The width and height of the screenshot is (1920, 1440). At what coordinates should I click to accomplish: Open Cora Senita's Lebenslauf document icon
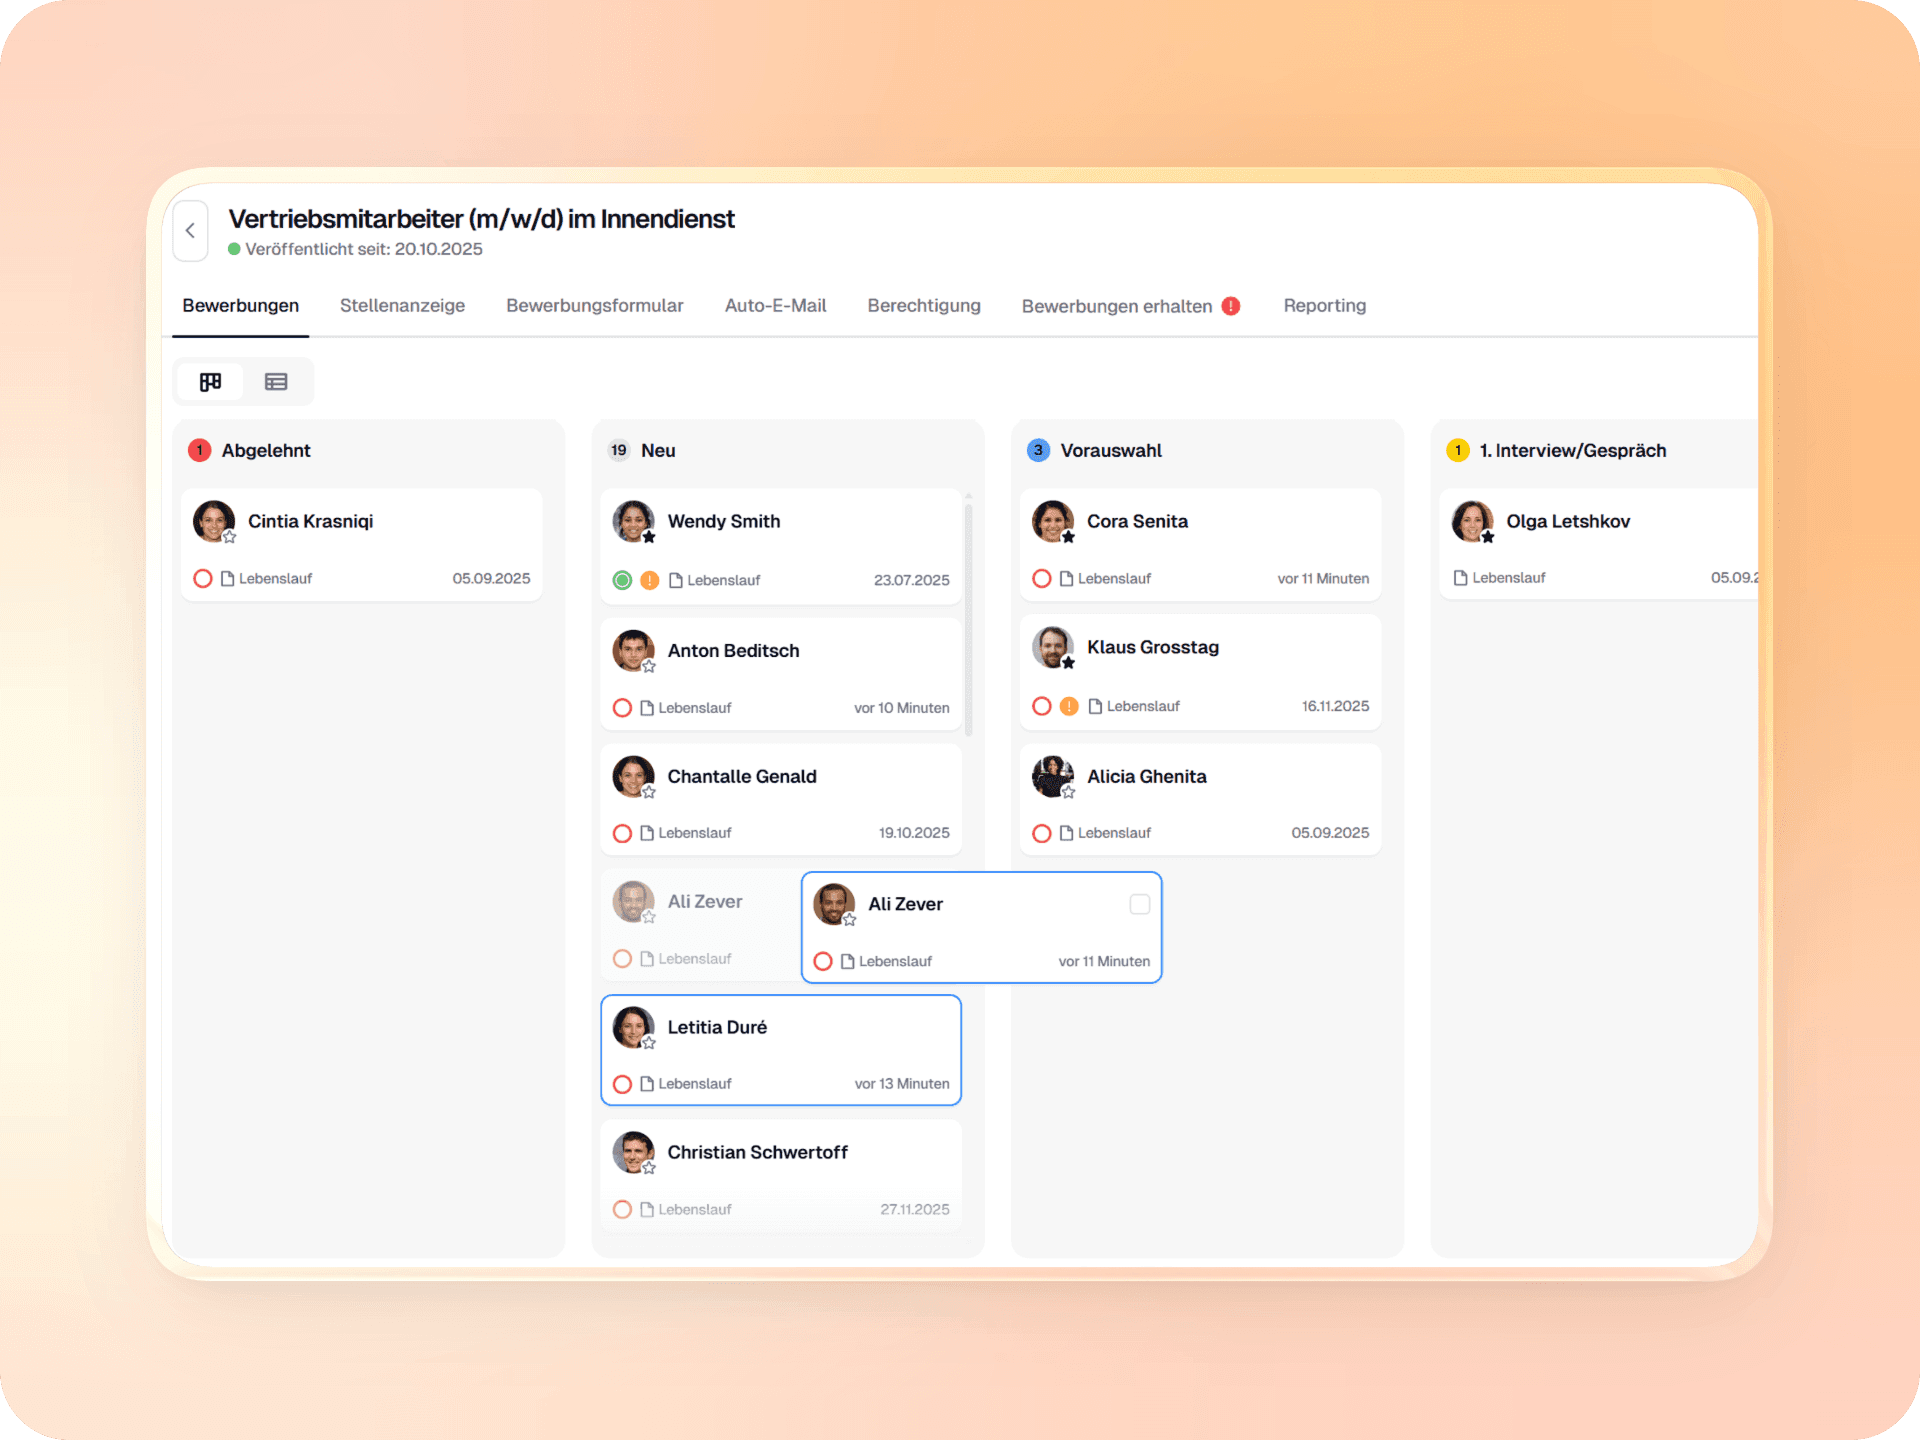pos(1066,579)
